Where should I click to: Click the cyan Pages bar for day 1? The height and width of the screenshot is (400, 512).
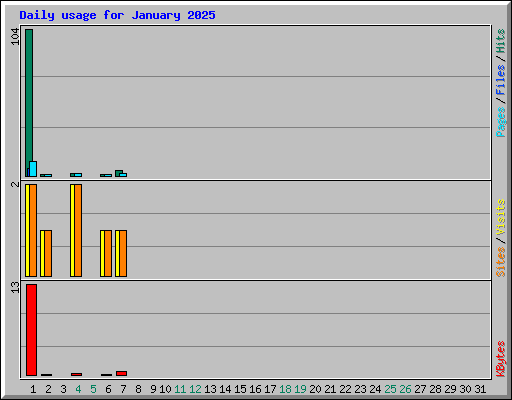[x=33, y=169]
